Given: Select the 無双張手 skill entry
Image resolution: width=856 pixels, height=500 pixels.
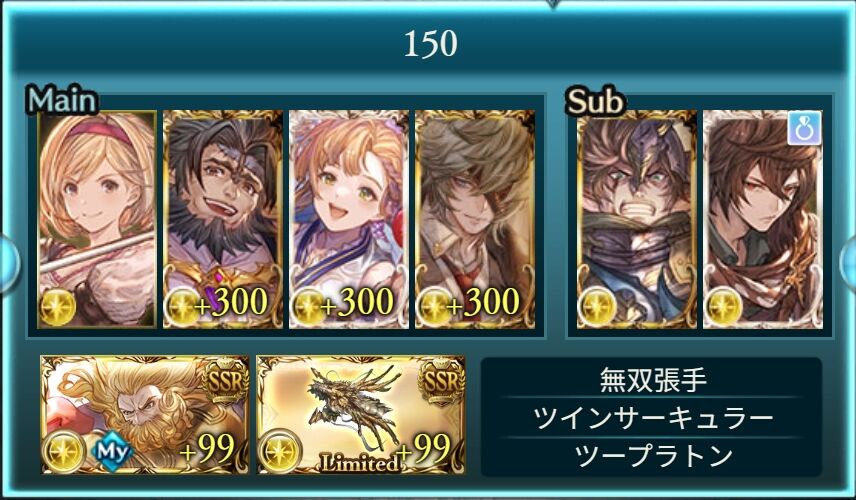Looking at the screenshot, I should (652, 379).
